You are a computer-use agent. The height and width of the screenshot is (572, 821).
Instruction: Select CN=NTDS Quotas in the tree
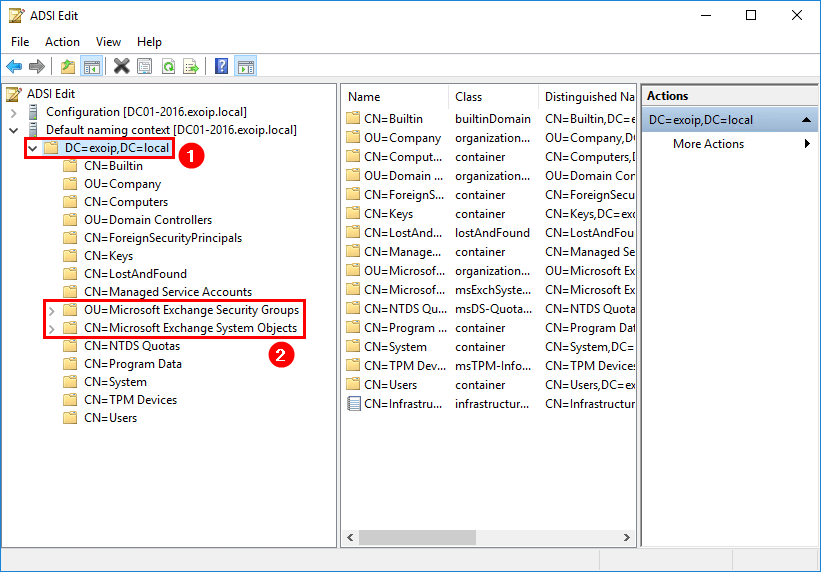(x=132, y=346)
